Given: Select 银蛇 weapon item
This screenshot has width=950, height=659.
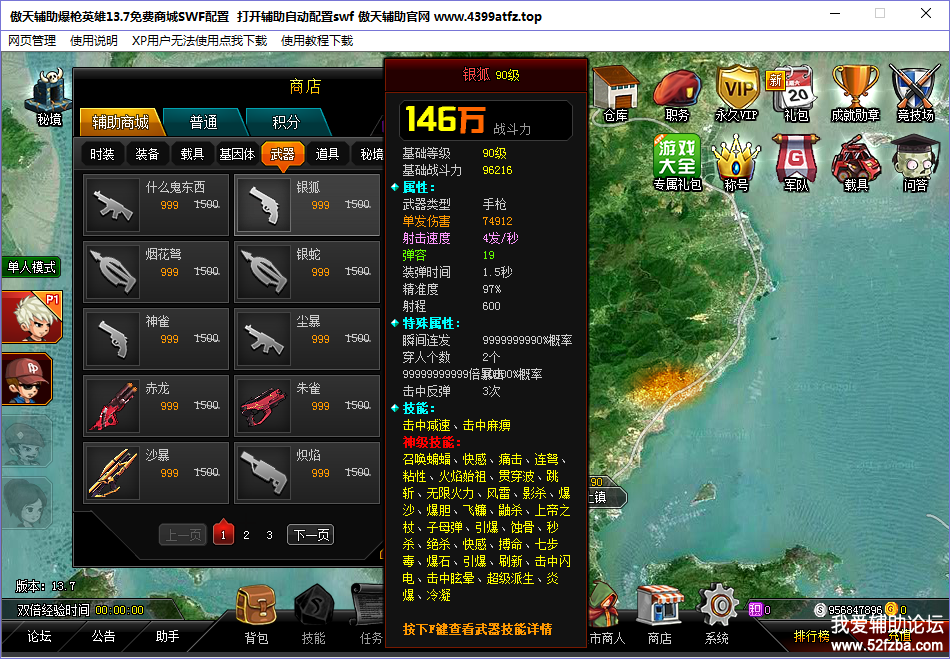Looking at the screenshot, I should click(307, 271).
